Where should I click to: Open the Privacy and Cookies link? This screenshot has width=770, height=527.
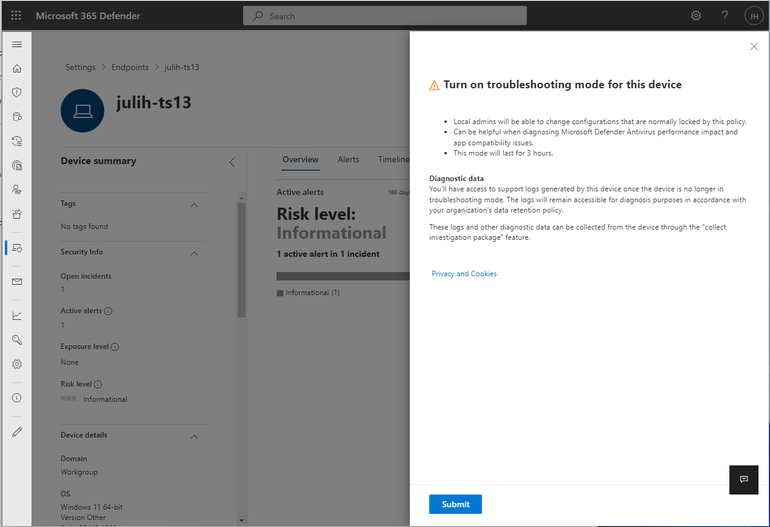click(x=464, y=274)
